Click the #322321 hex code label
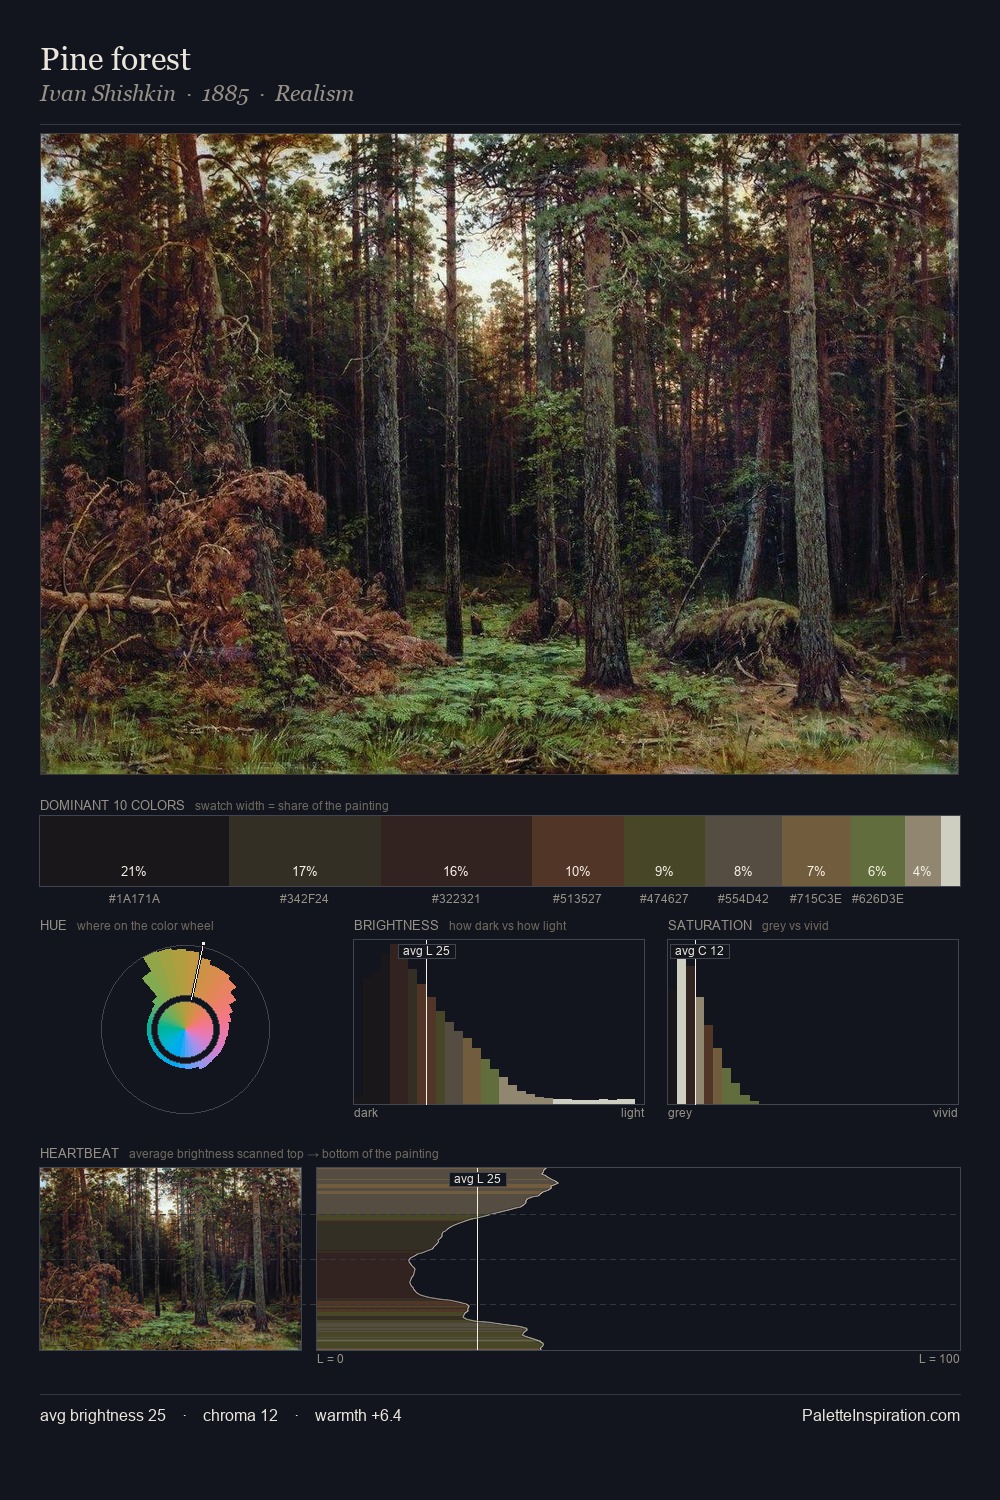This screenshot has width=1000, height=1500. click(x=456, y=899)
